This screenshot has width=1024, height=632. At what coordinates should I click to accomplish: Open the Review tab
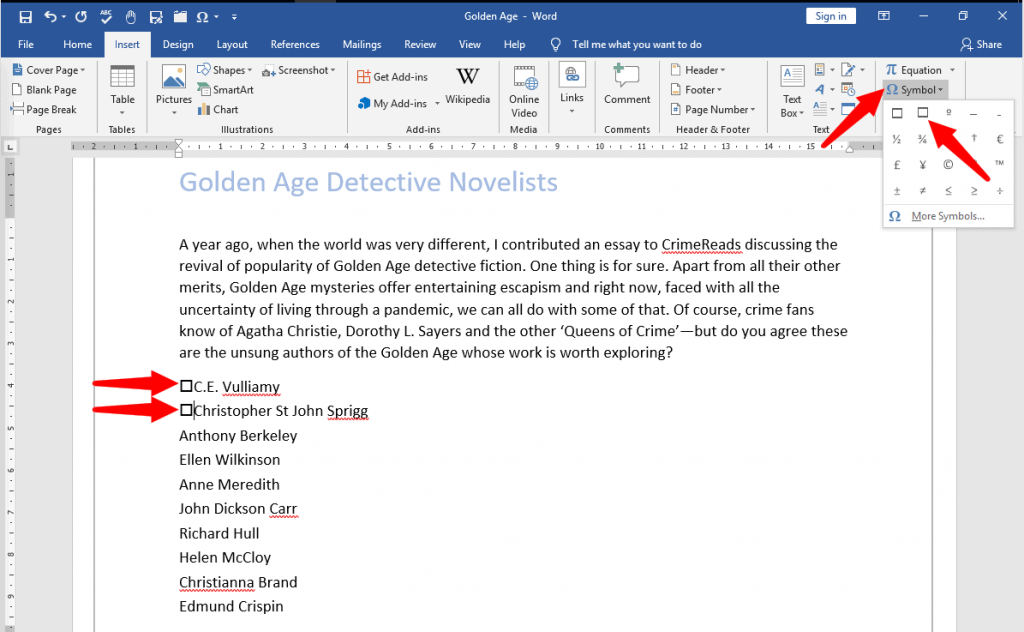[x=420, y=44]
